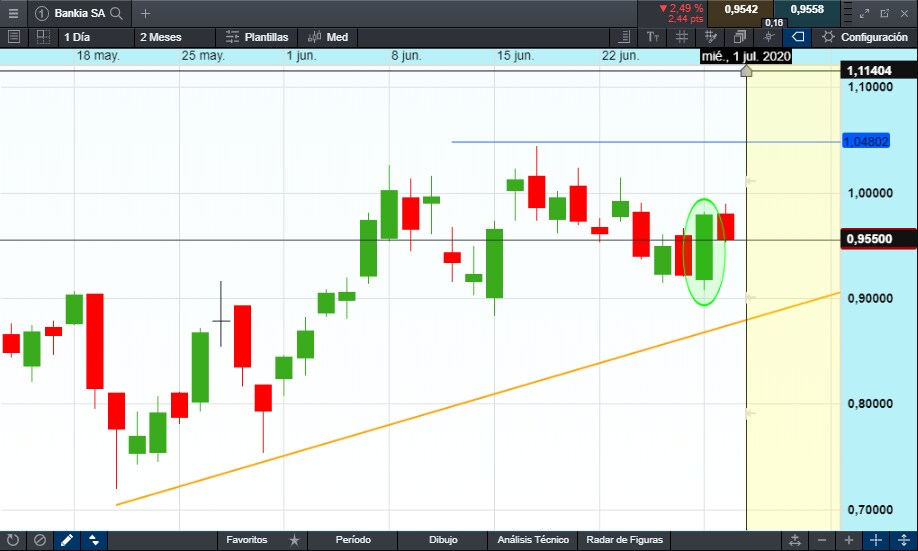
Task: Open the Plantillas templates menu
Action: click(x=257, y=37)
